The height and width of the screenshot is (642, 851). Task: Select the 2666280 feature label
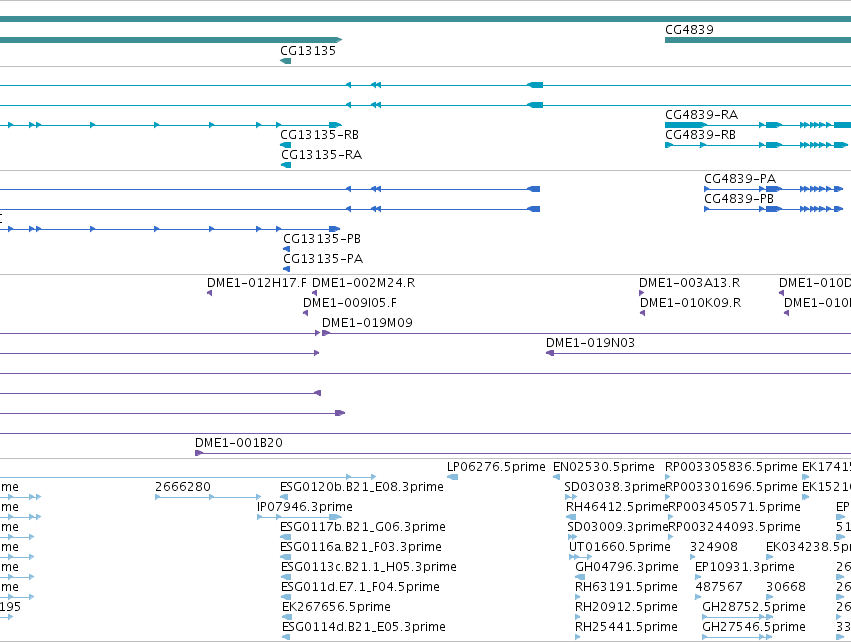182,487
